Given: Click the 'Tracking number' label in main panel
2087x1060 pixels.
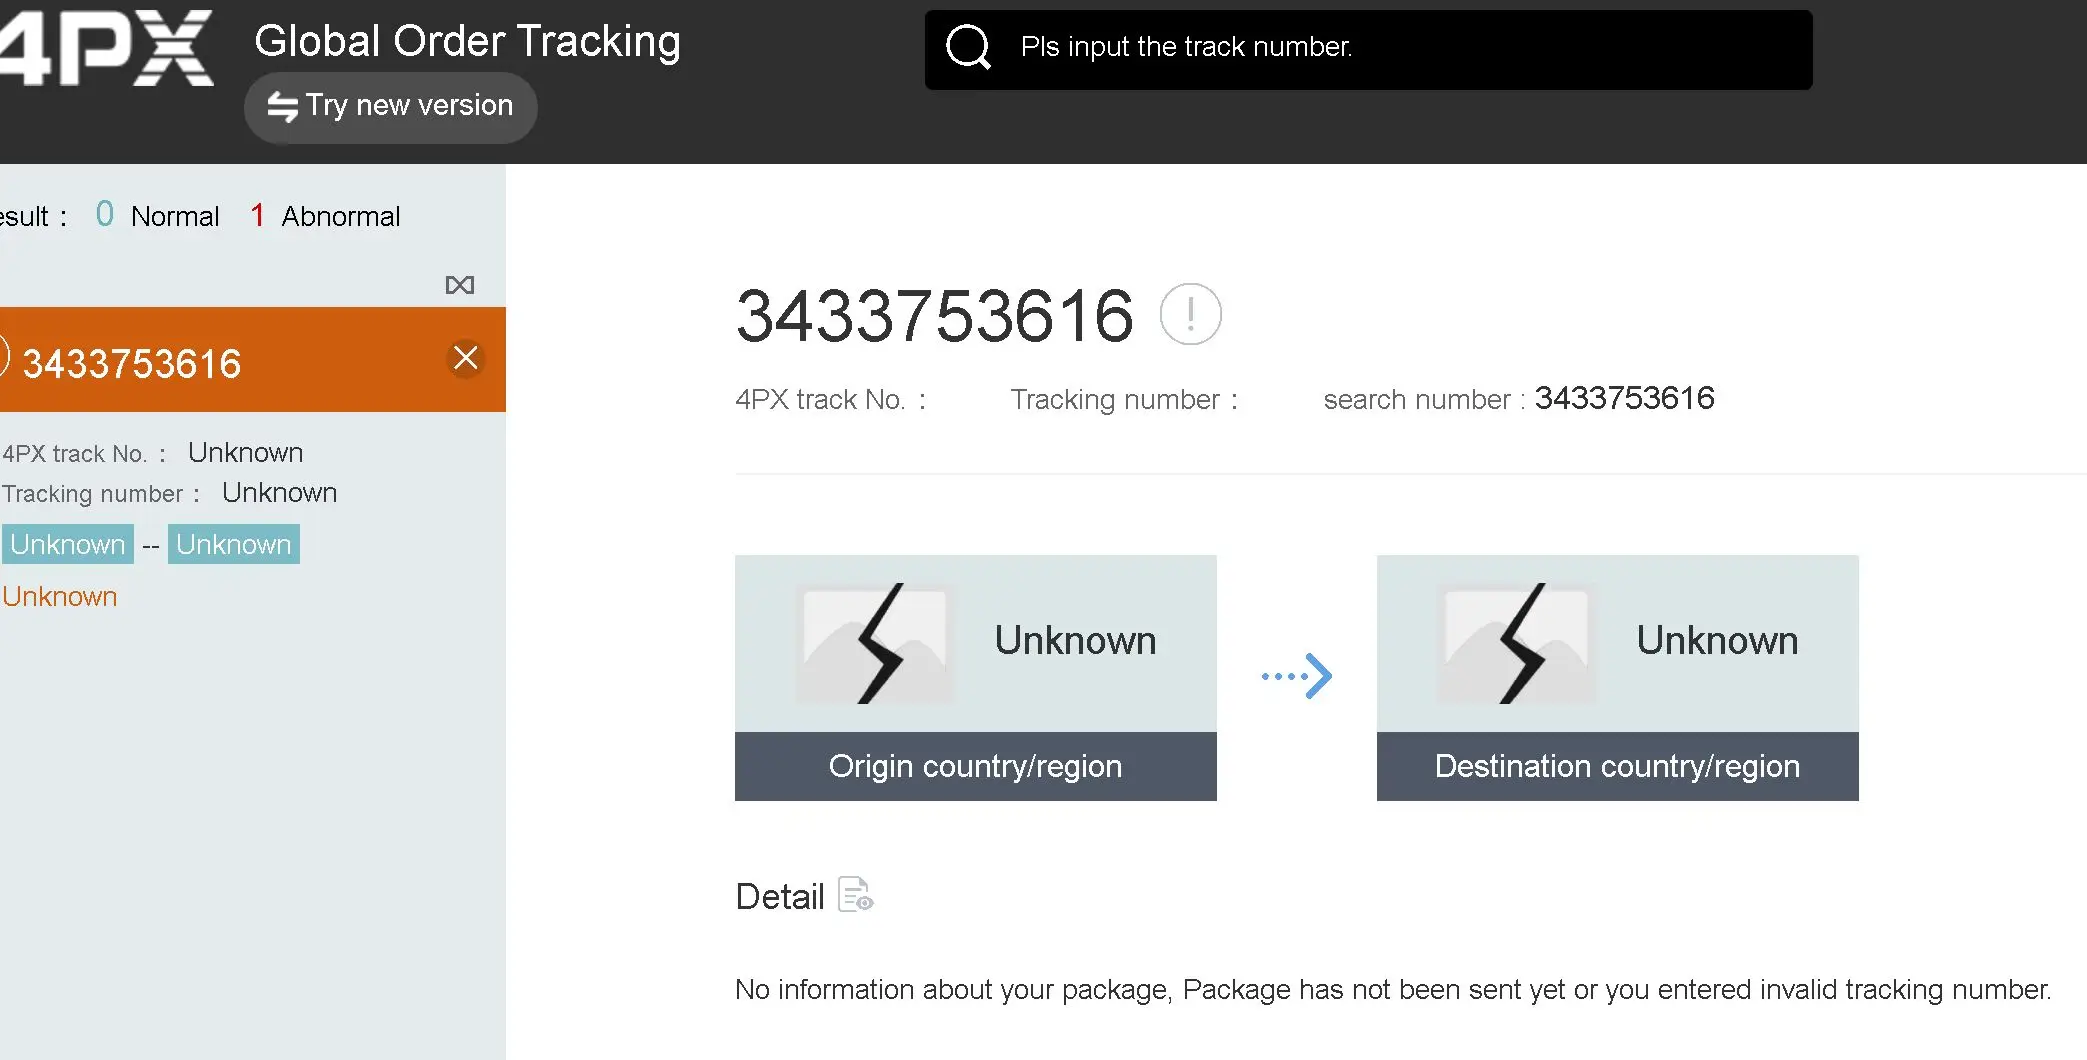Looking at the screenshot, I should (x=1124, y=400).
